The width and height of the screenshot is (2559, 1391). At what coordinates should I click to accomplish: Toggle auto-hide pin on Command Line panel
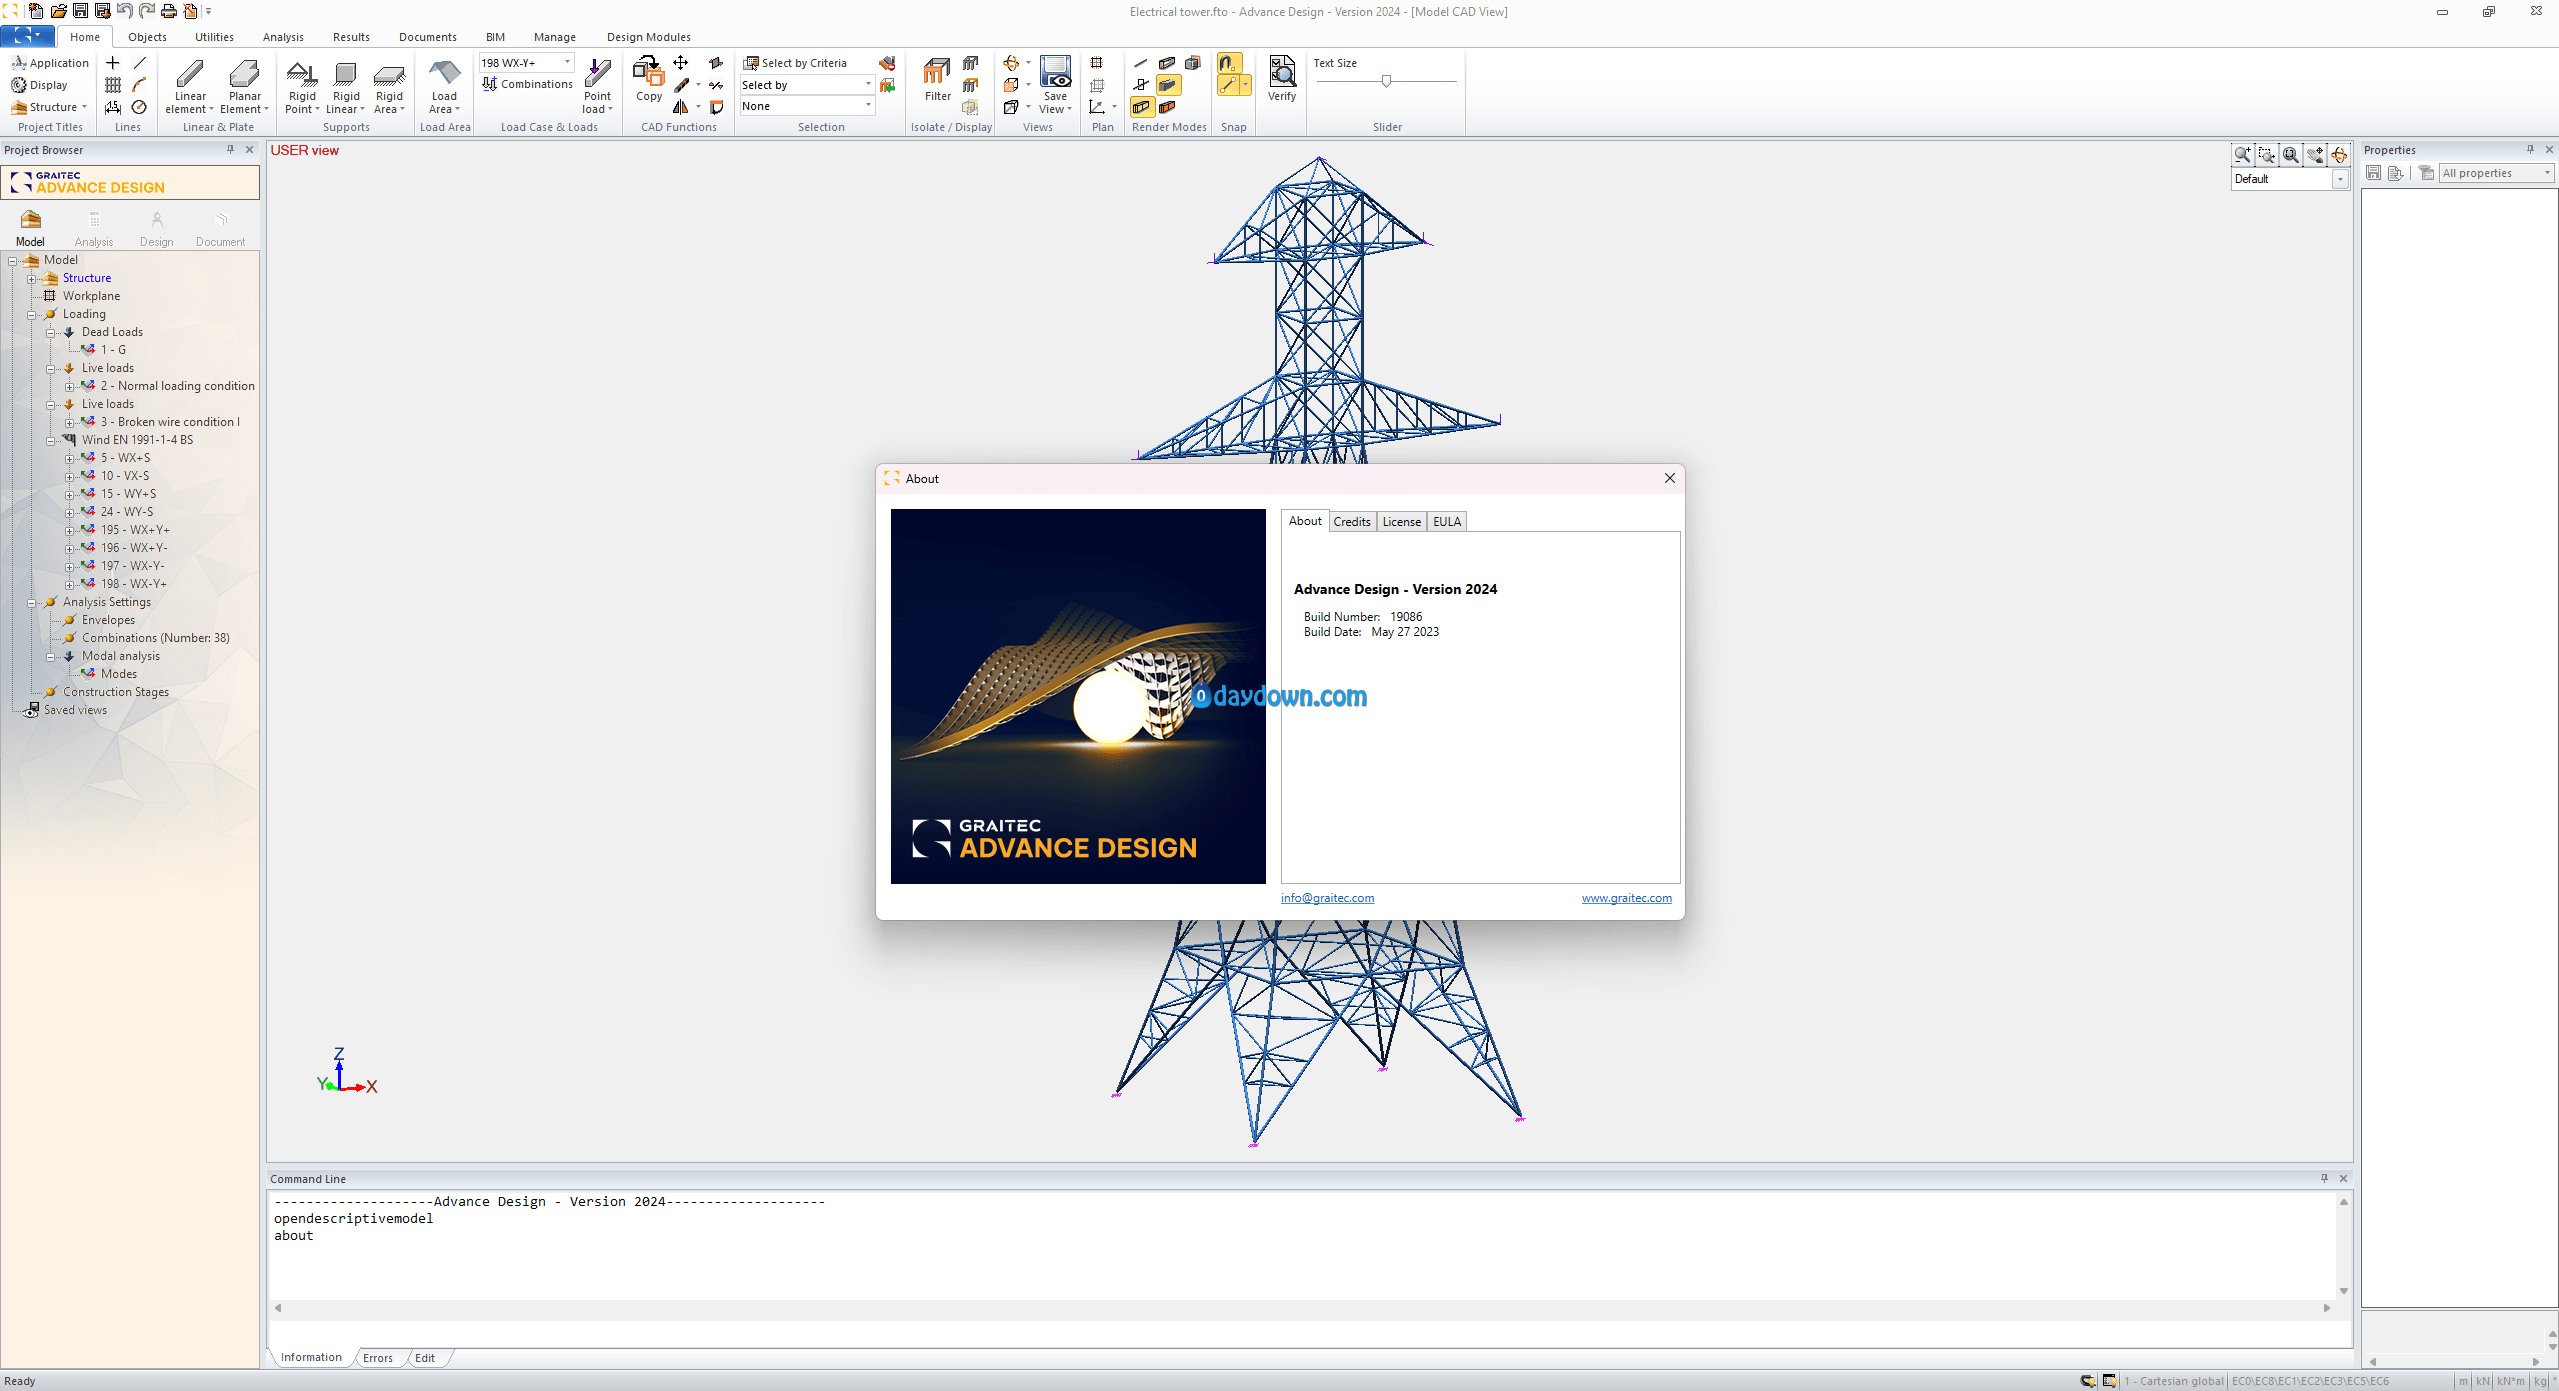pyautogui.click(x=2323, y=1178)
